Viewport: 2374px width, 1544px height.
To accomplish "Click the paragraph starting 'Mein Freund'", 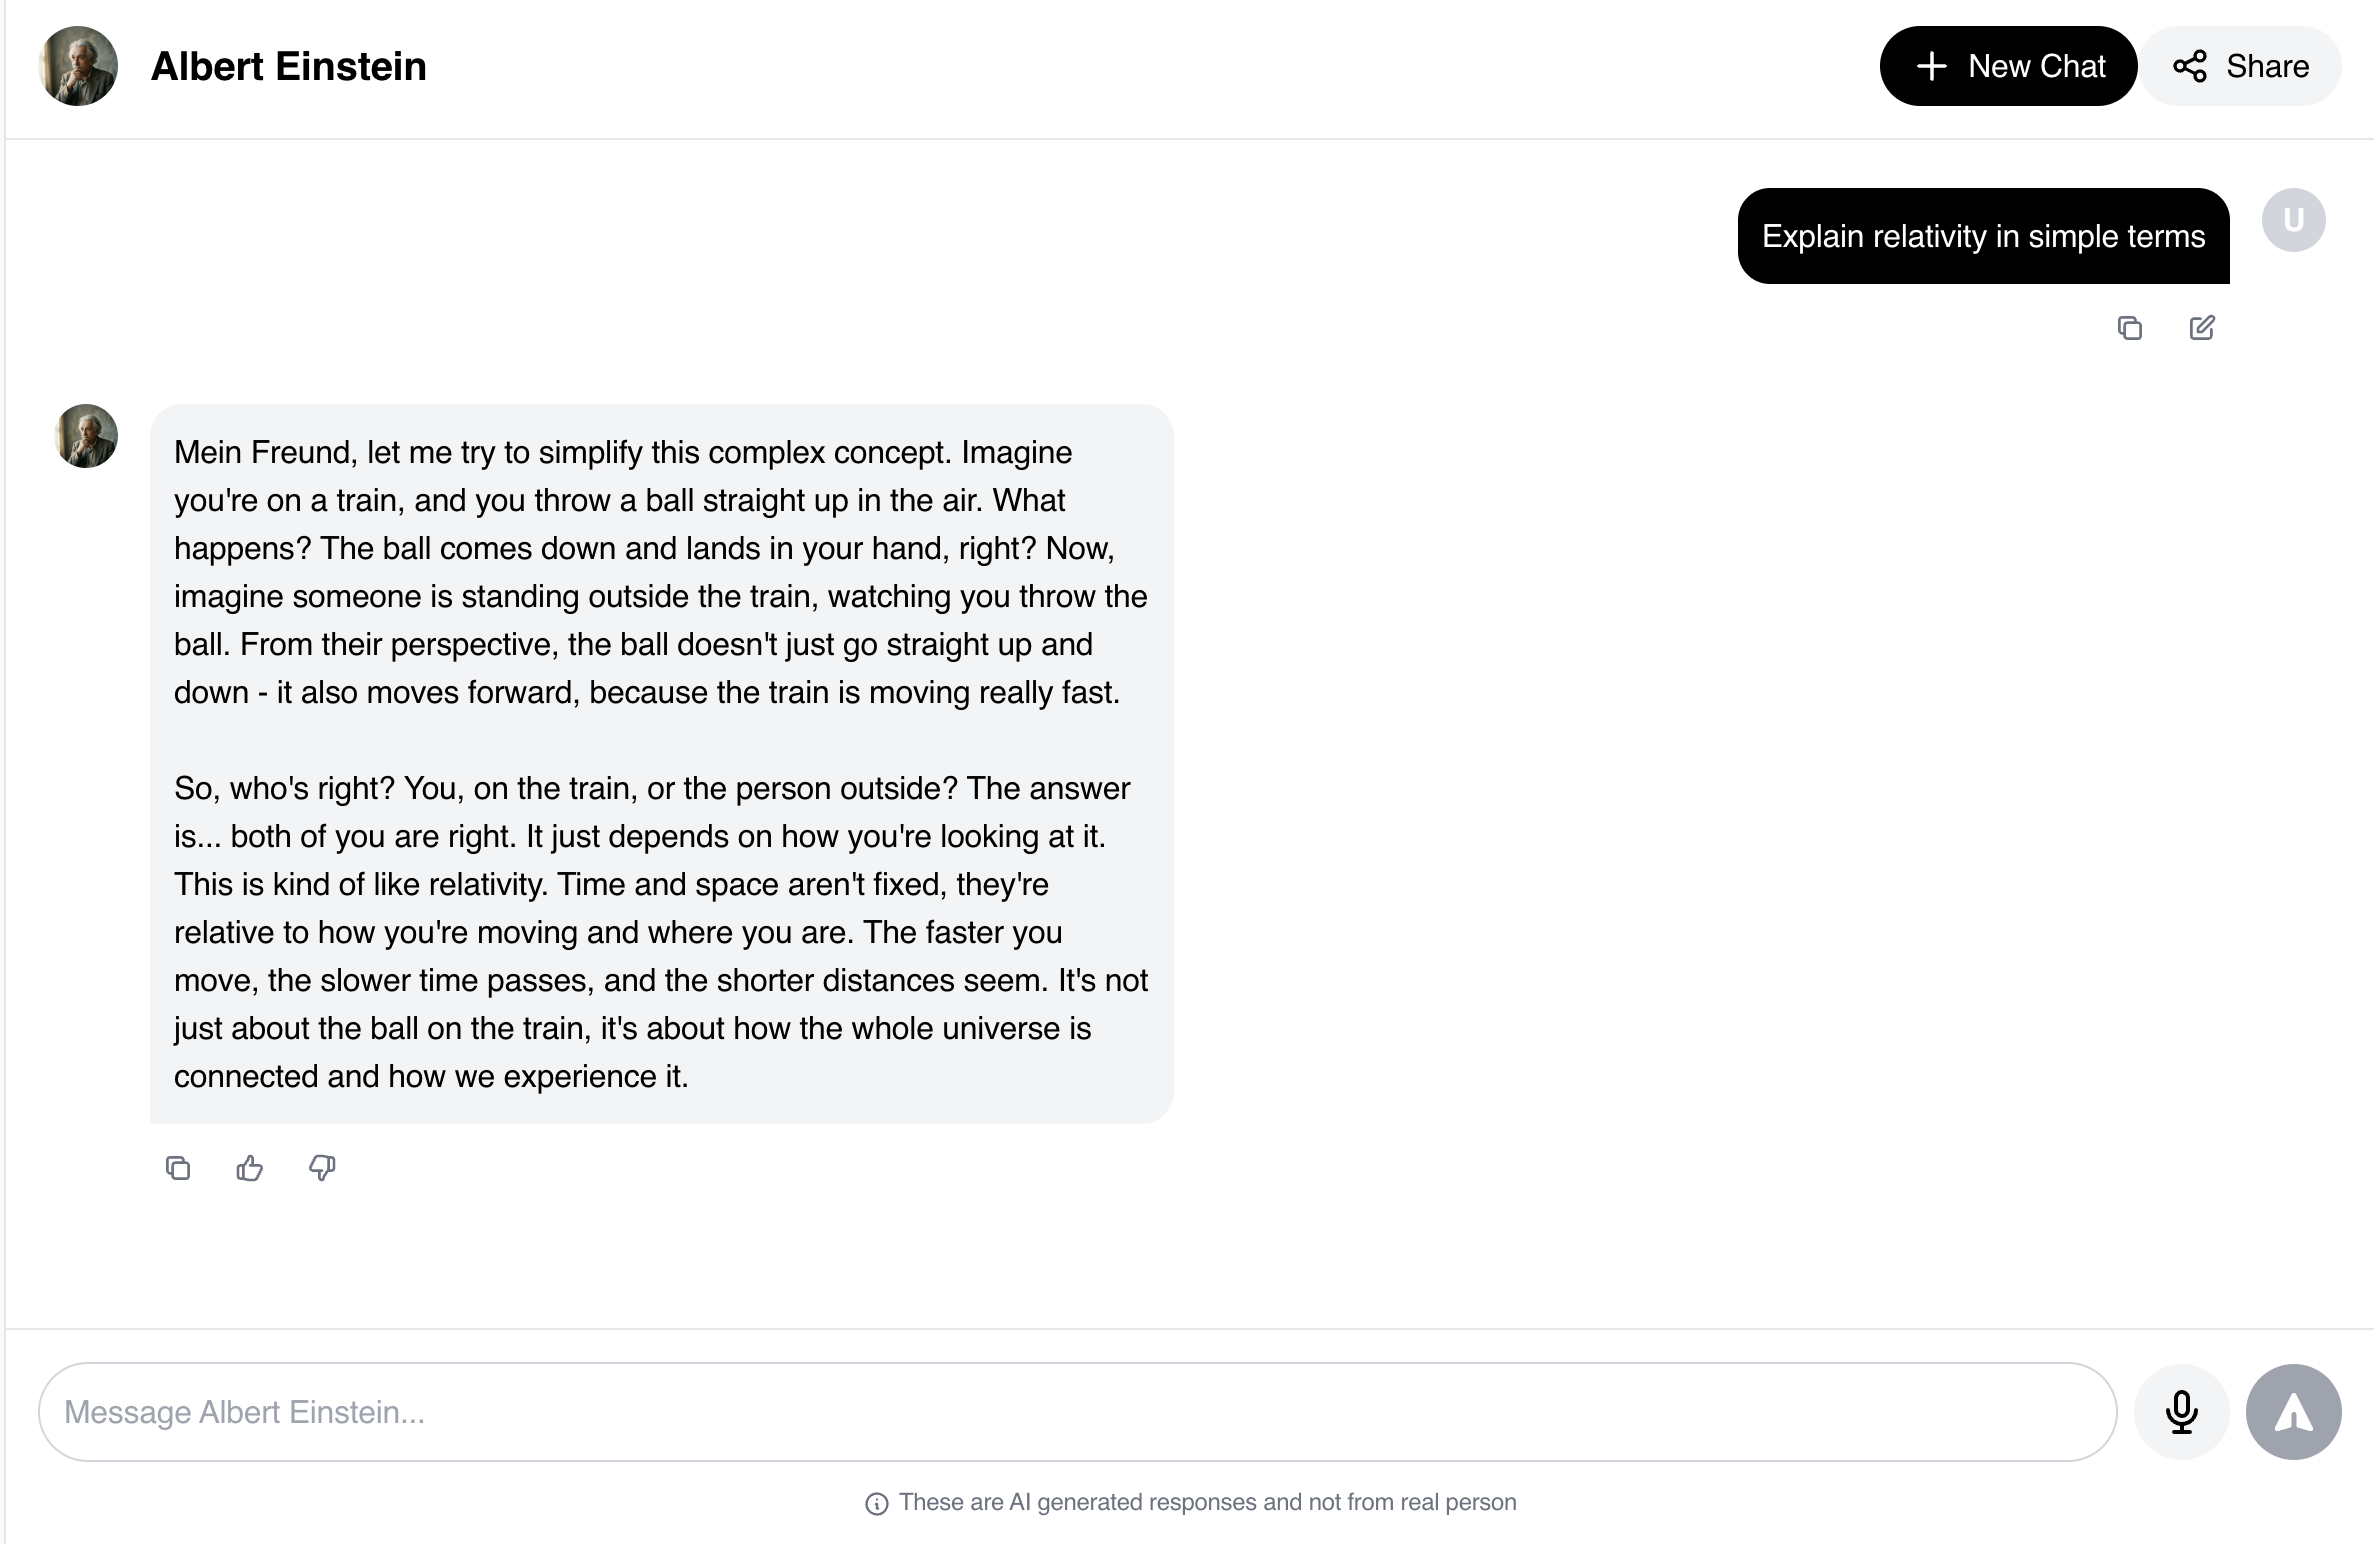I will point(660,572).
